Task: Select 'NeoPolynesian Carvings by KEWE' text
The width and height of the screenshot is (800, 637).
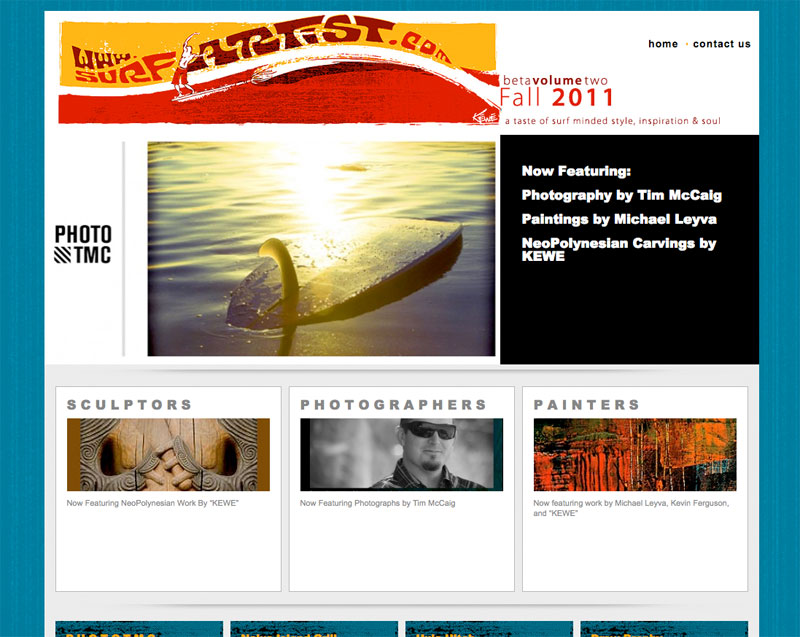Action: [x=619, y=249]
